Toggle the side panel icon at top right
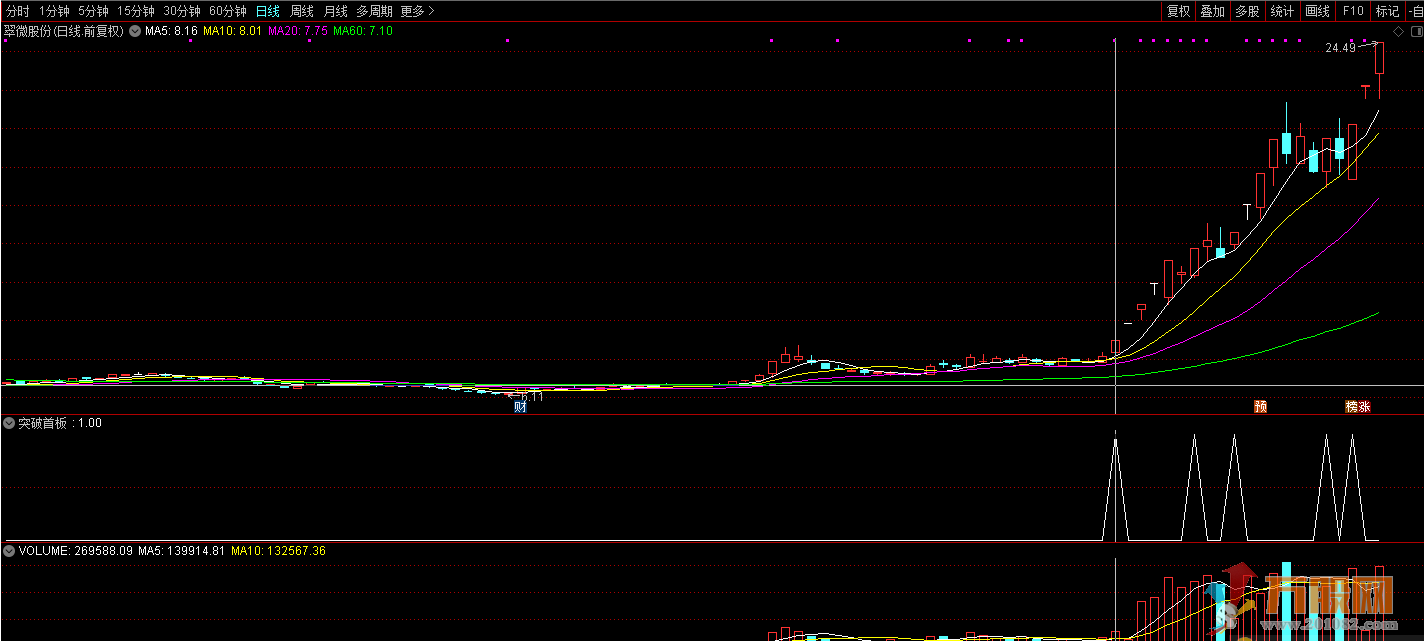Viewport: 1424px width, 641px height. click(1415, 31)
